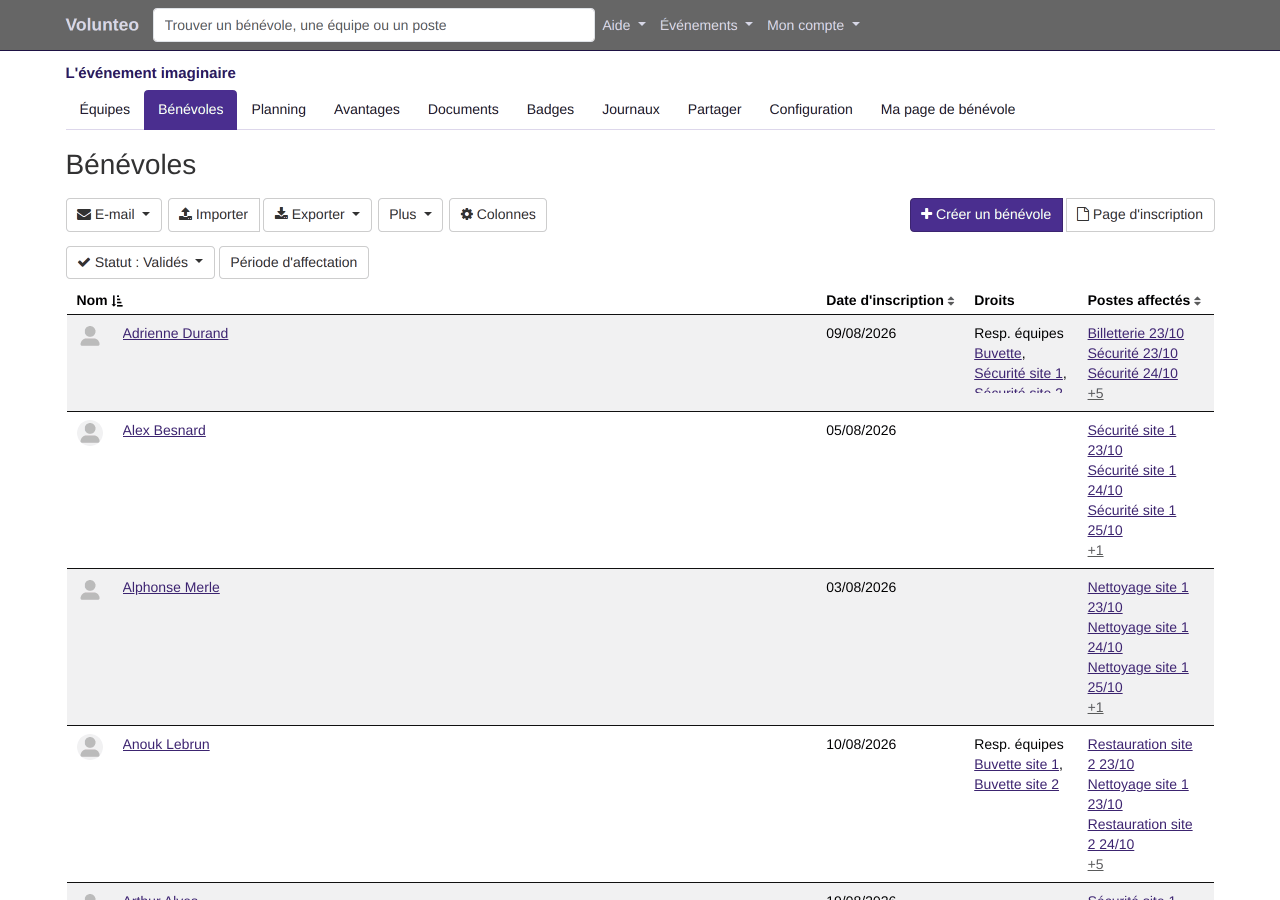
Task: Open L'événement imaginaire event link
Action: point(151,73)
